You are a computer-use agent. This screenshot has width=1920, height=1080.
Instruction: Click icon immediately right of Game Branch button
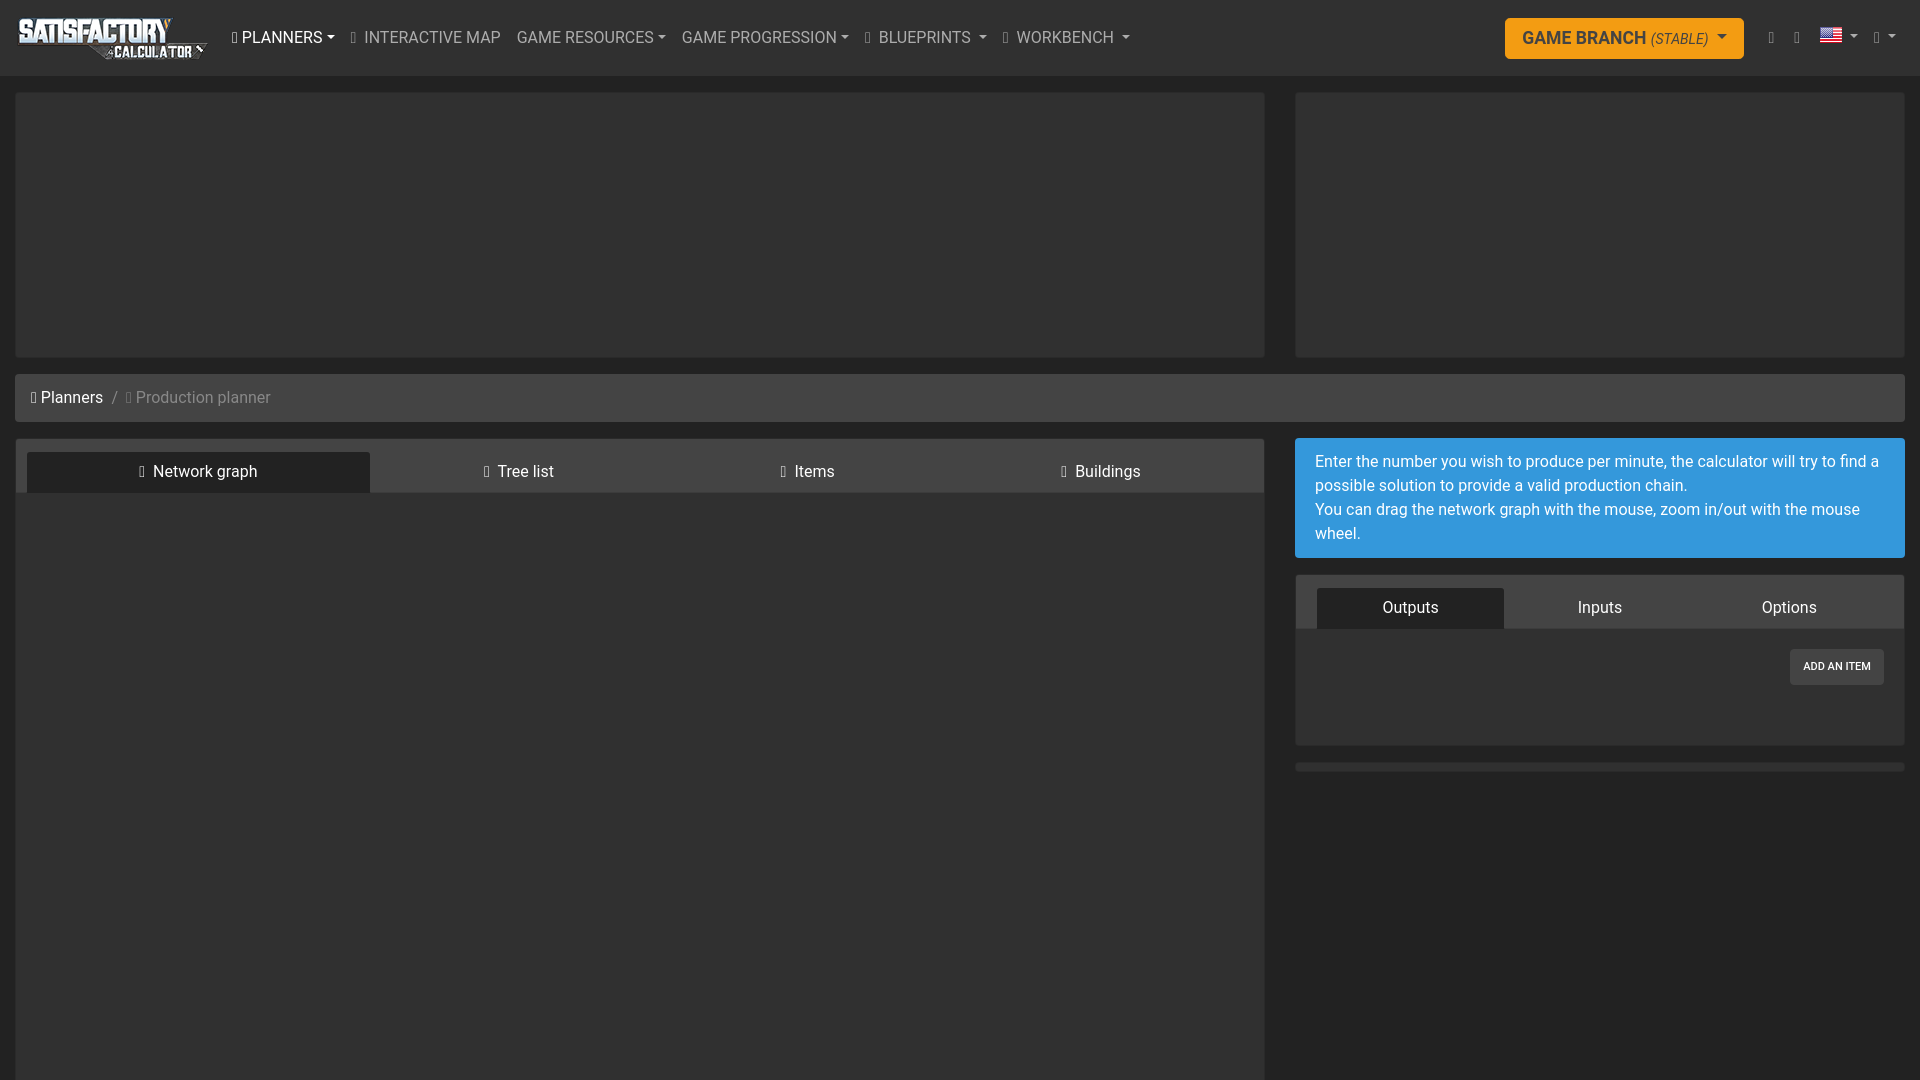[1771, 38]
